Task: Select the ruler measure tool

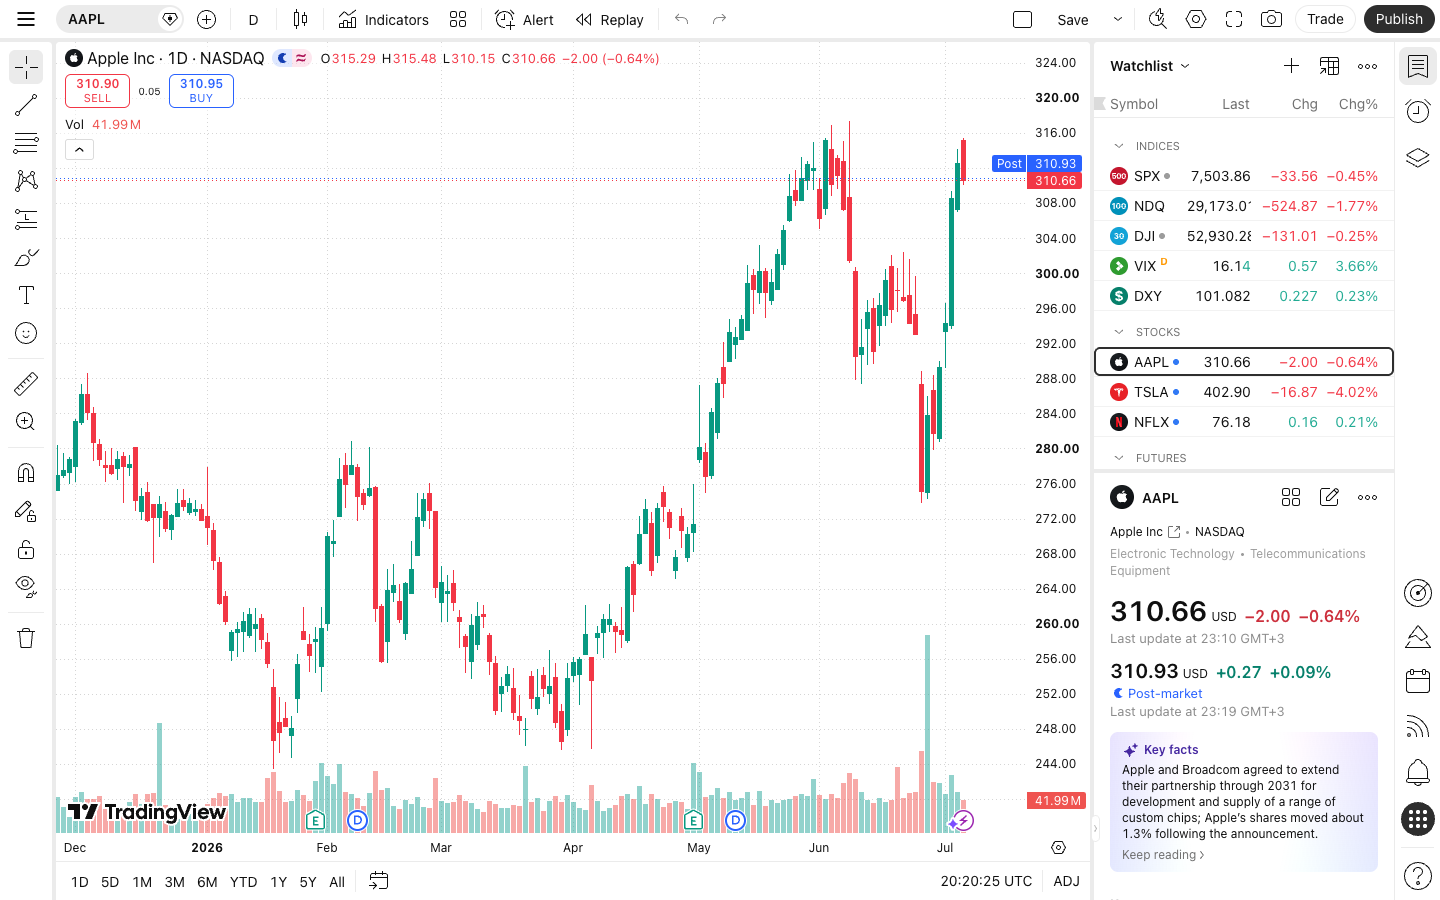Action: (x=26, y=383)
